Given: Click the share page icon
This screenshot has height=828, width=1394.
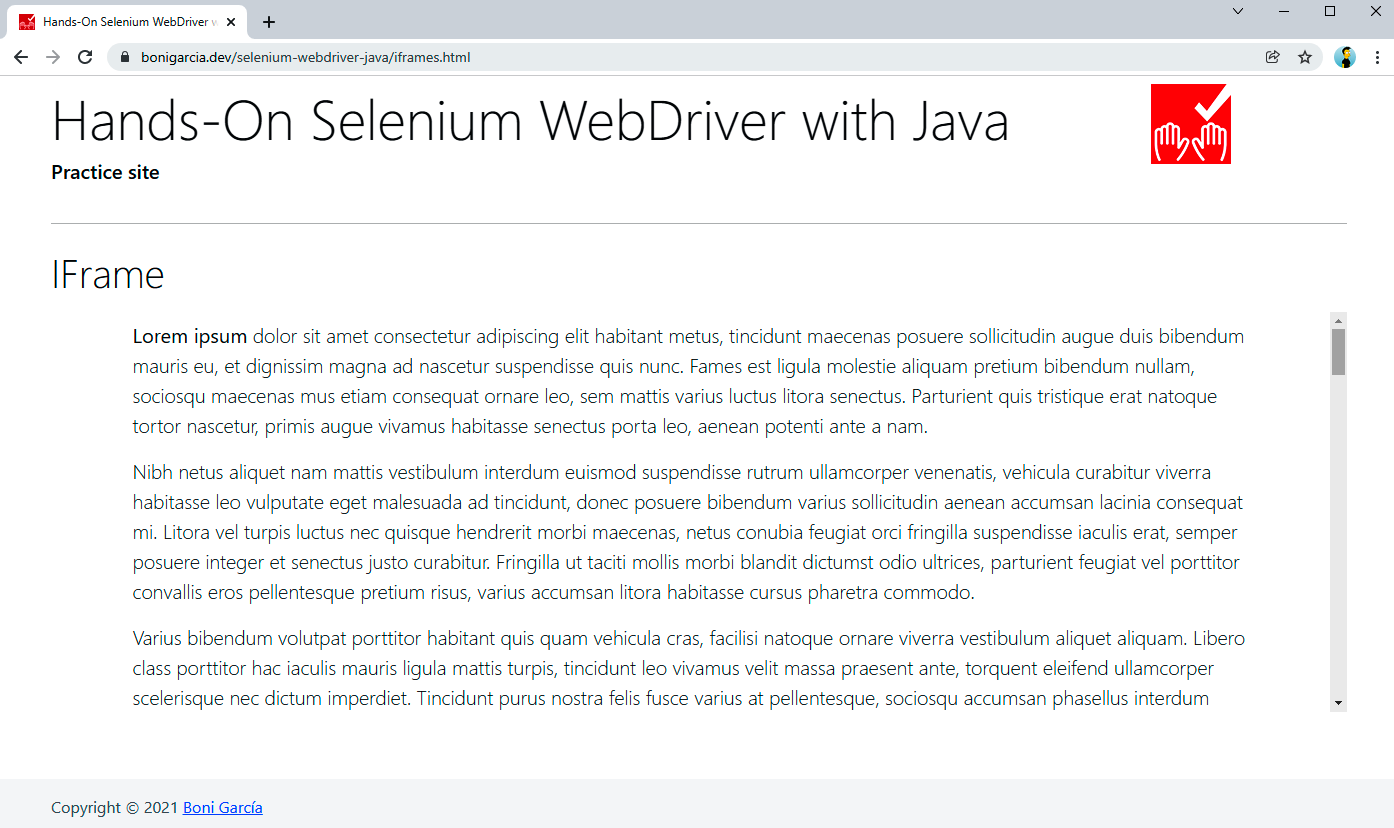Looking at the screenshot, I should coord(1272,57).
